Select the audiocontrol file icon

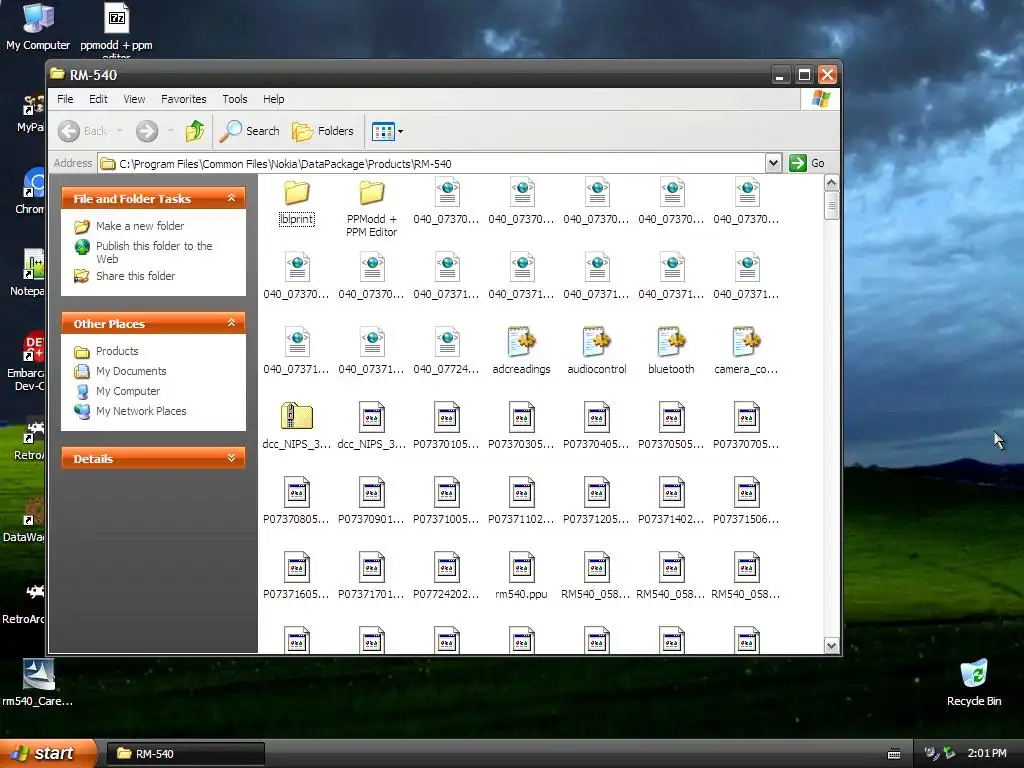click(x=596, y=342)
